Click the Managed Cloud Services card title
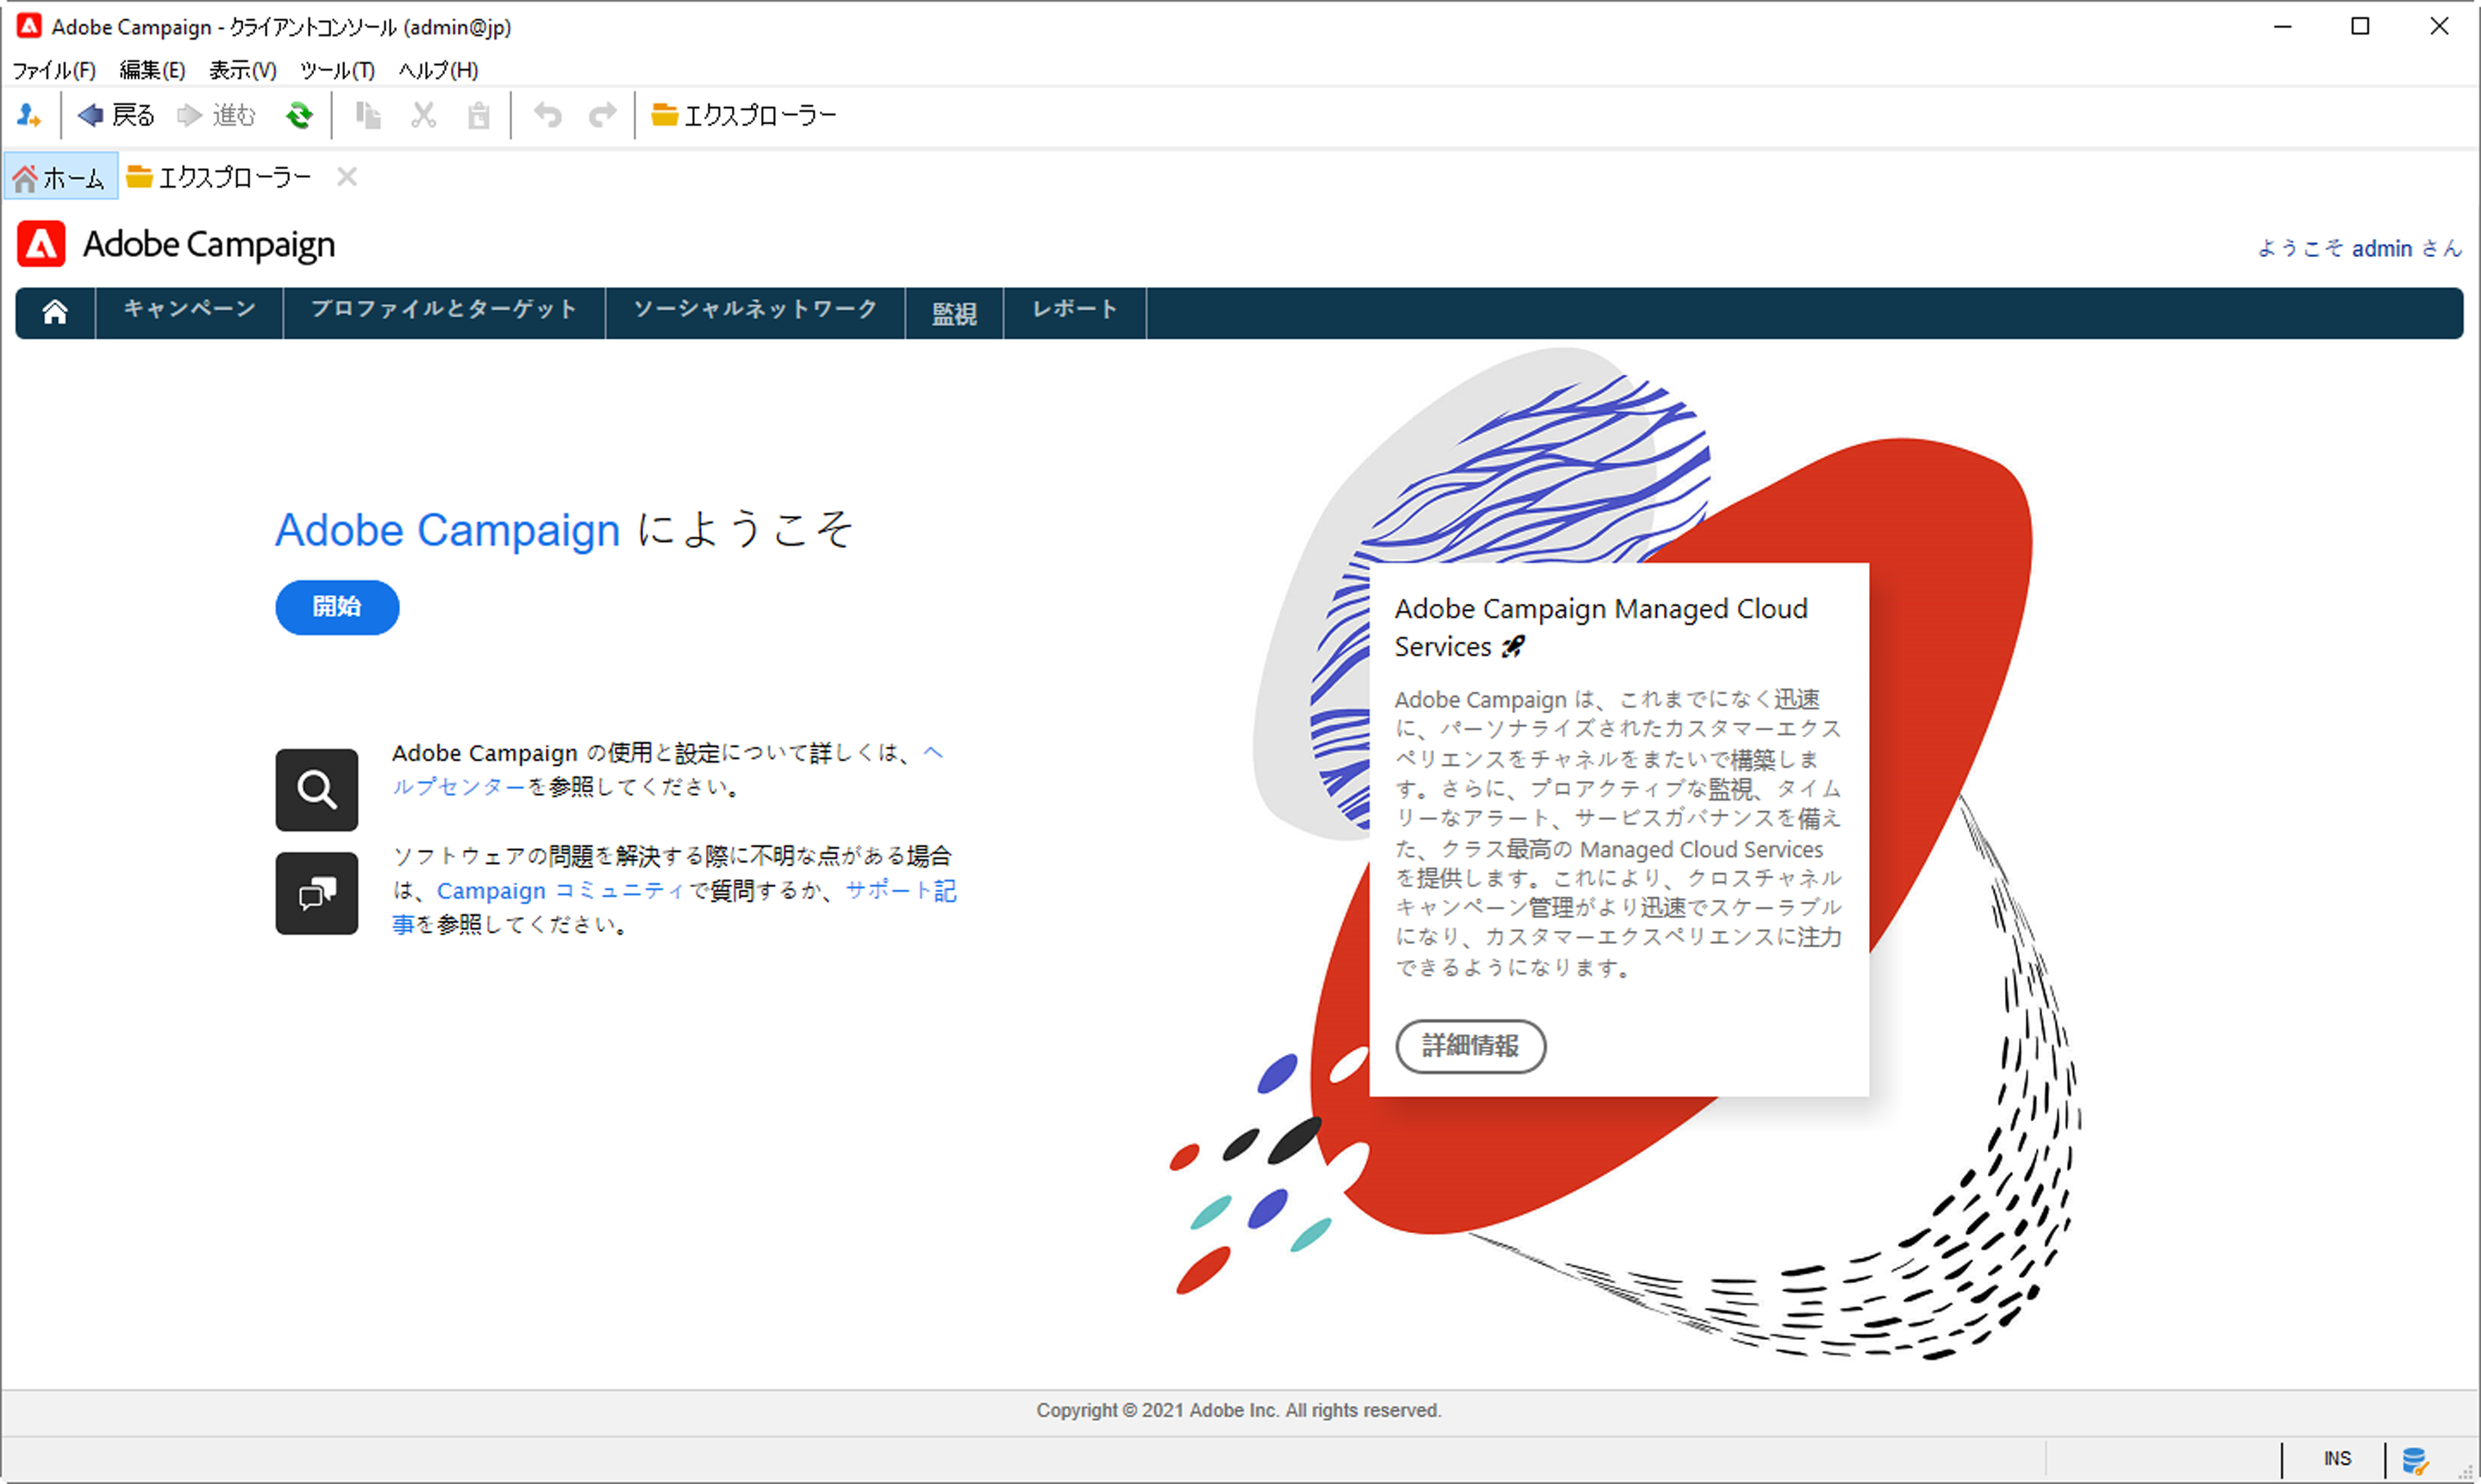 pos(1601,628)
